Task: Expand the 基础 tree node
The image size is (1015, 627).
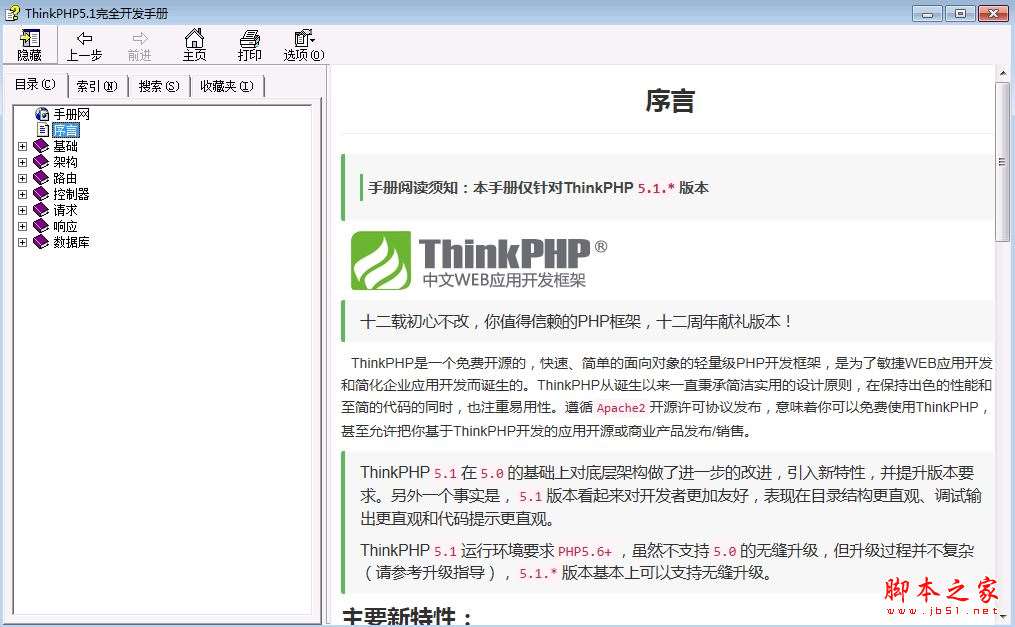Action: [x=23, y=146]
